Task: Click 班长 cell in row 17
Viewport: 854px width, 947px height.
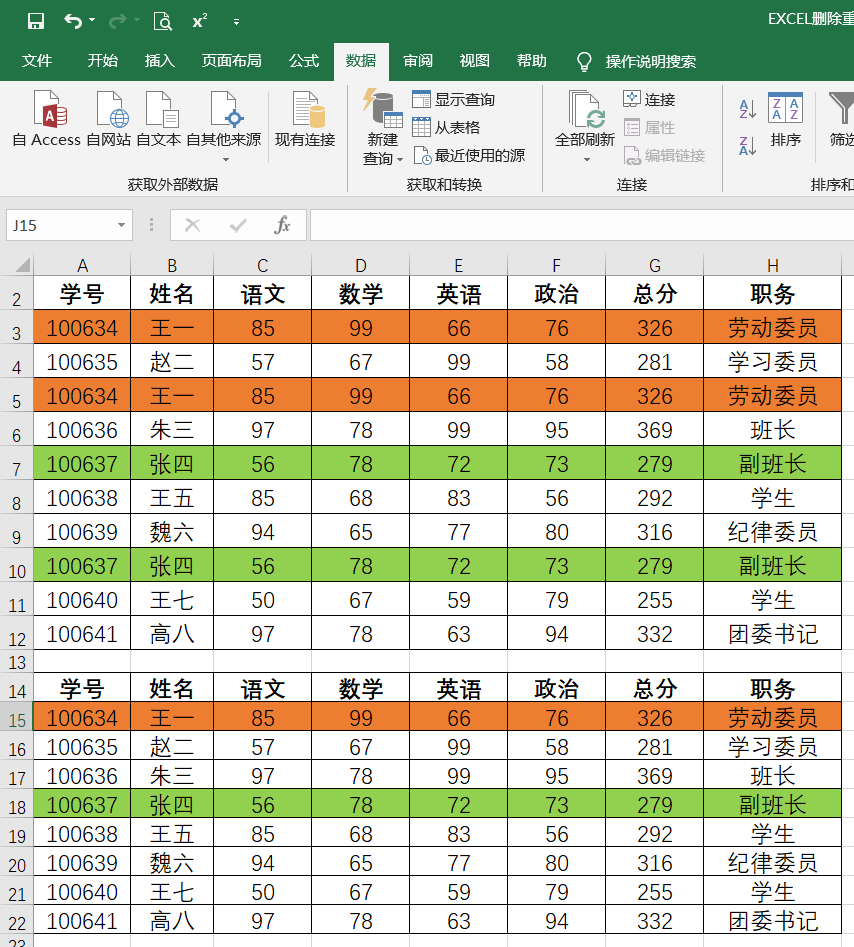Action: pyautogui.click(x=772, y=775)
